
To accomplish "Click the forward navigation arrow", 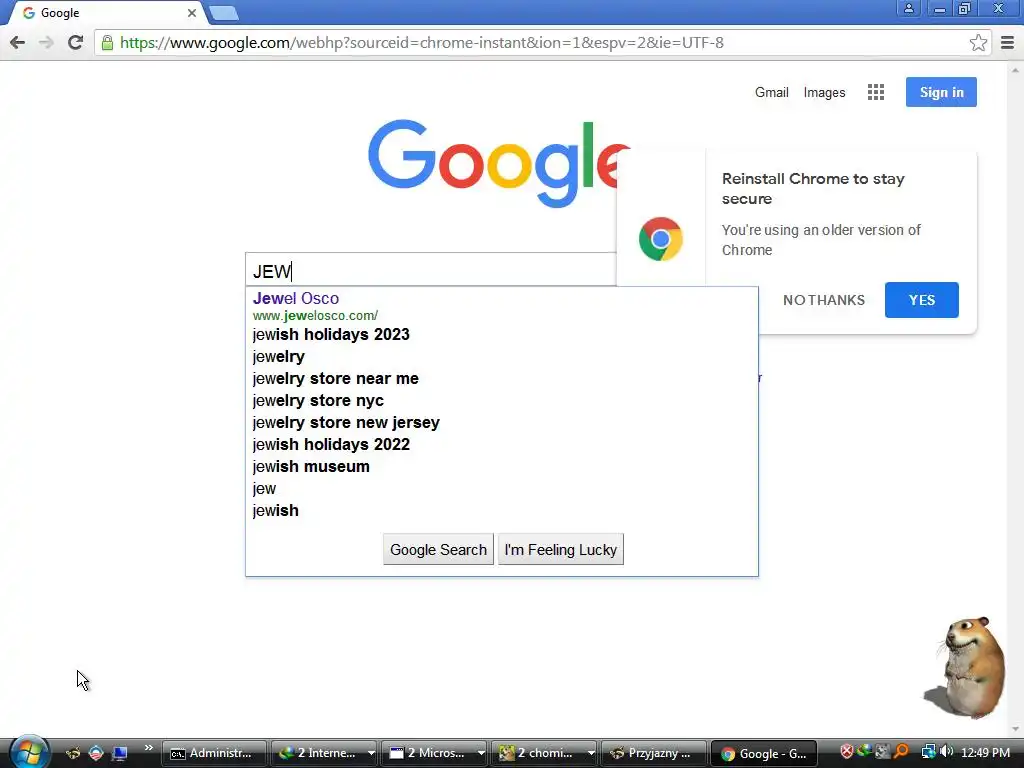I will pos(46,43).
